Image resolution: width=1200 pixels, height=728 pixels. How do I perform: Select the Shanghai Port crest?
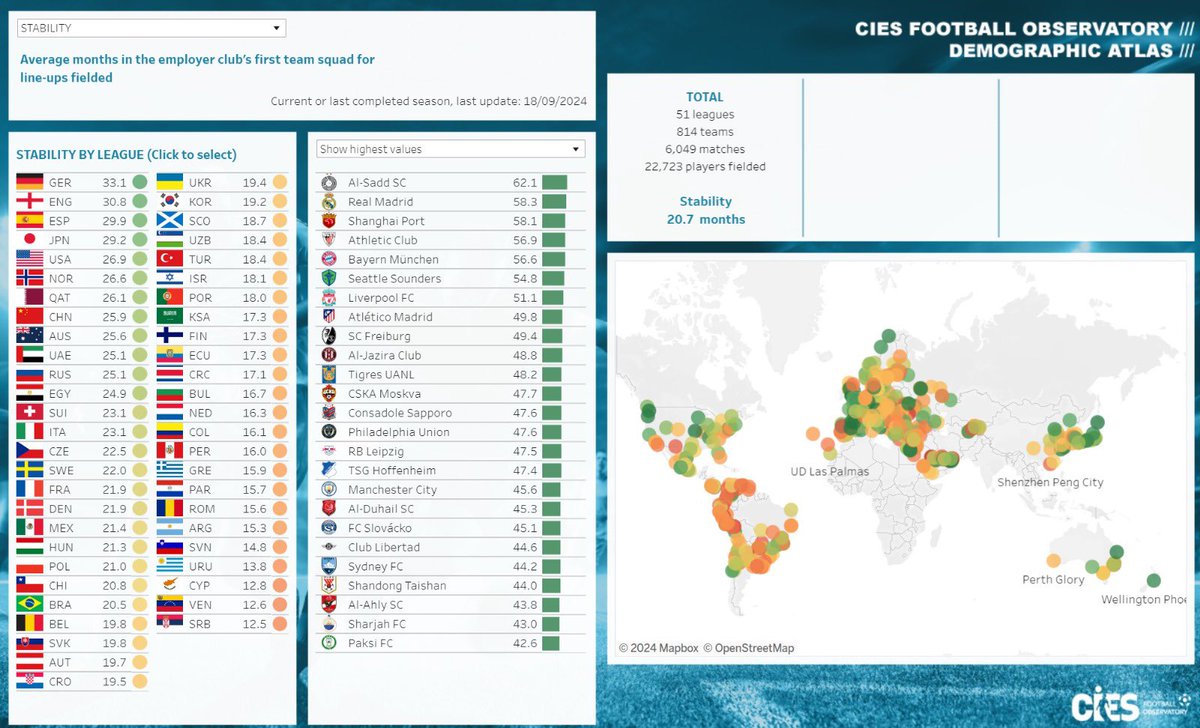pos(329,221)
